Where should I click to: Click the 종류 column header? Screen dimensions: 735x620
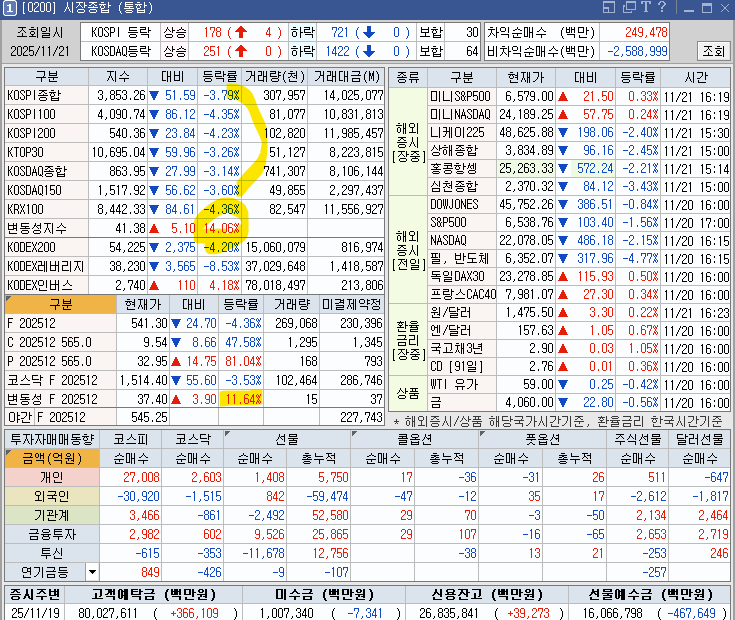(408, 77)
